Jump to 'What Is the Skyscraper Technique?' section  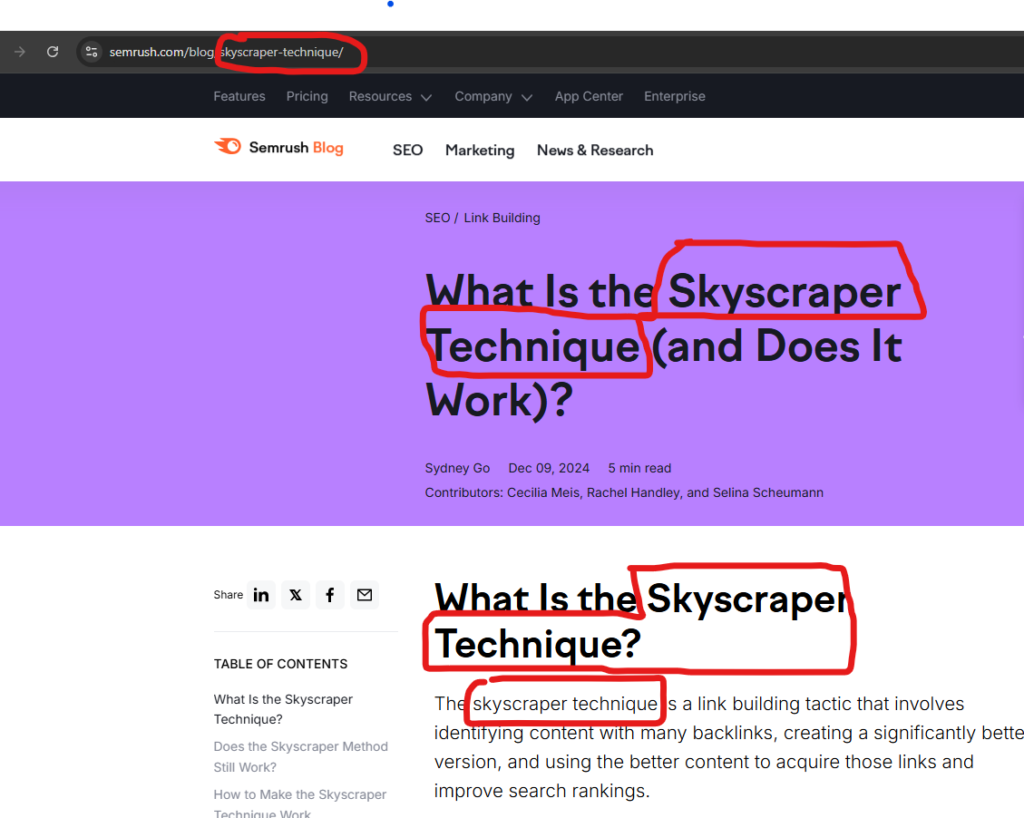[283, 709]
